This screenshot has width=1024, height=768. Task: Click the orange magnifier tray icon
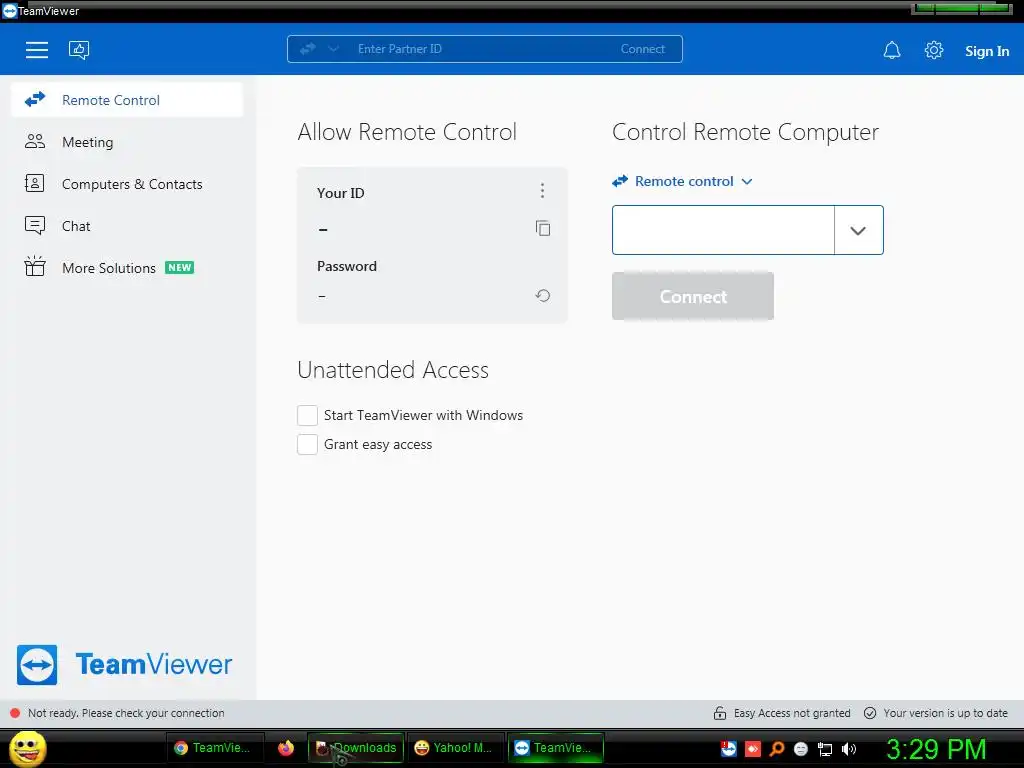tap(777, 749)
